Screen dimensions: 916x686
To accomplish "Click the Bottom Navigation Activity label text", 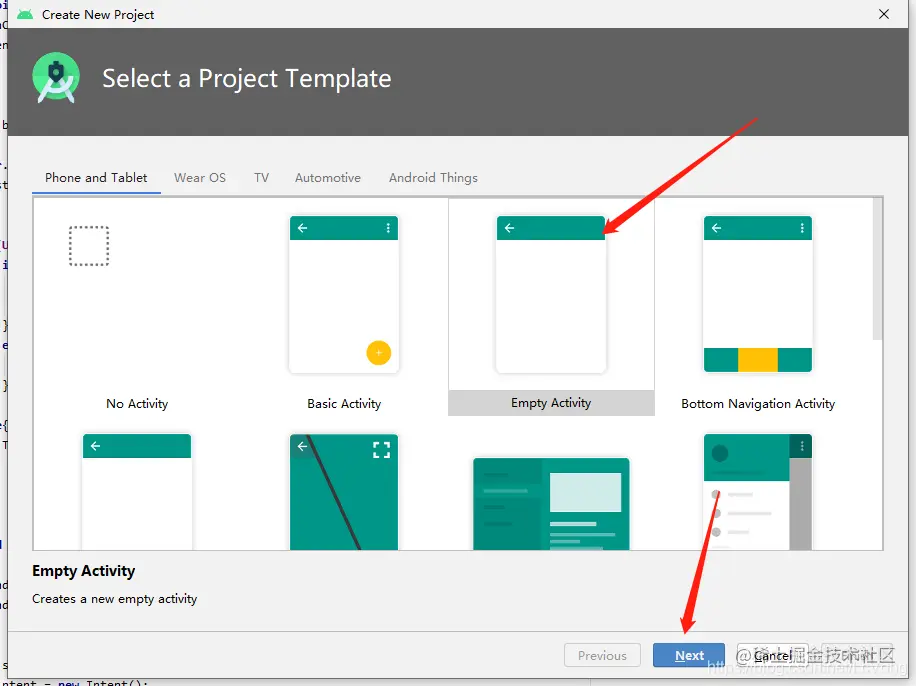I will (x=758, y=404).
